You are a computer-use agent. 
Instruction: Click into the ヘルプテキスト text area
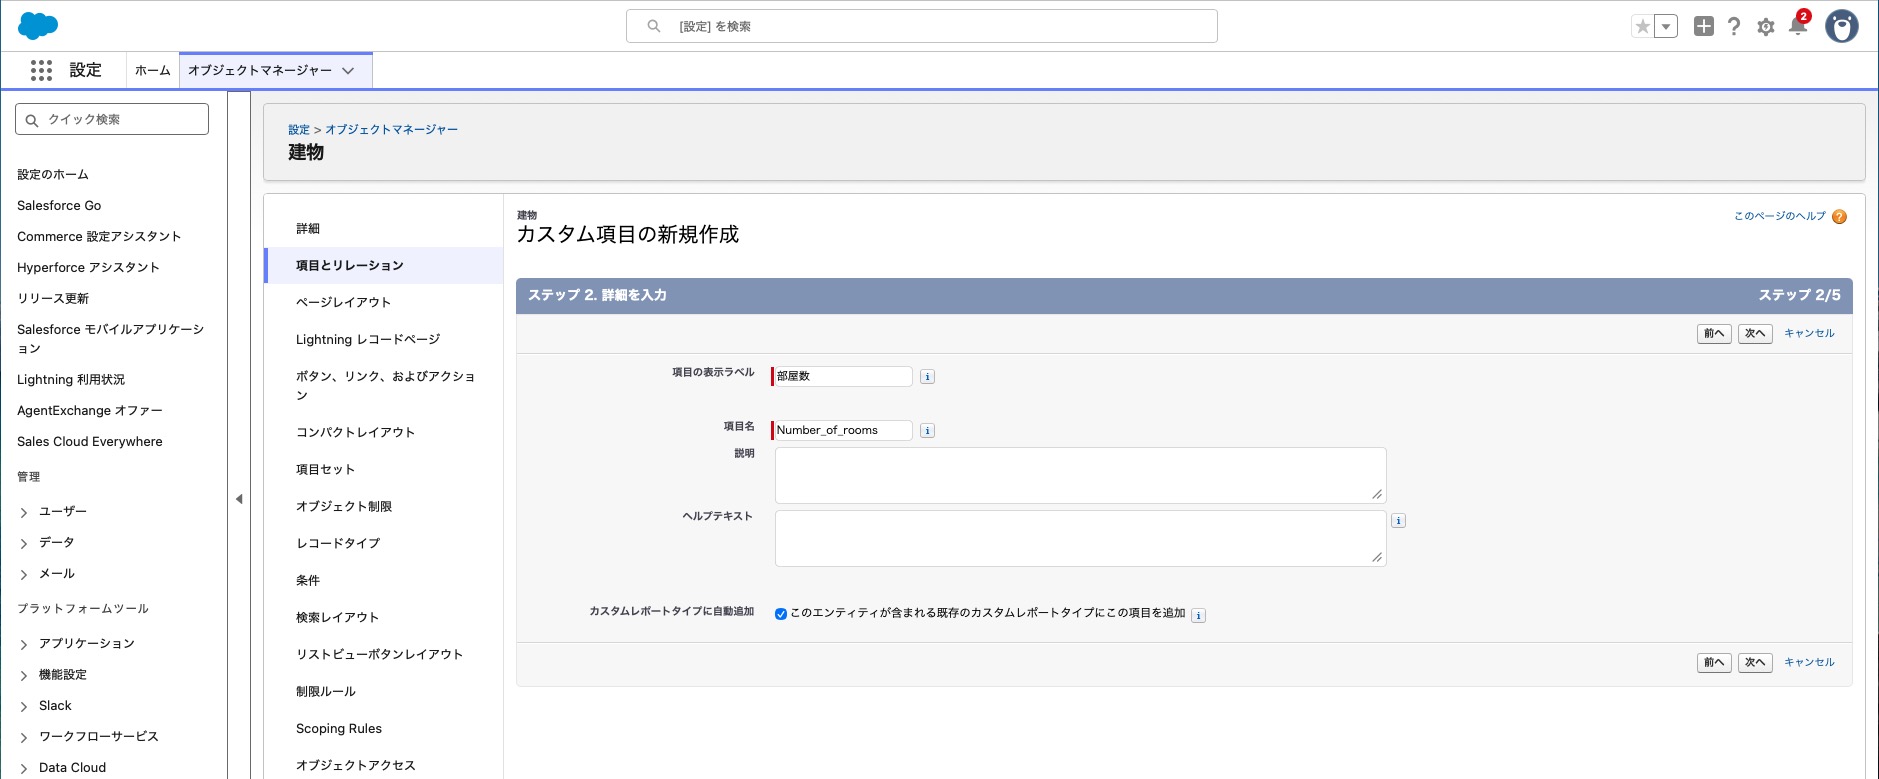coord(1080,538)
